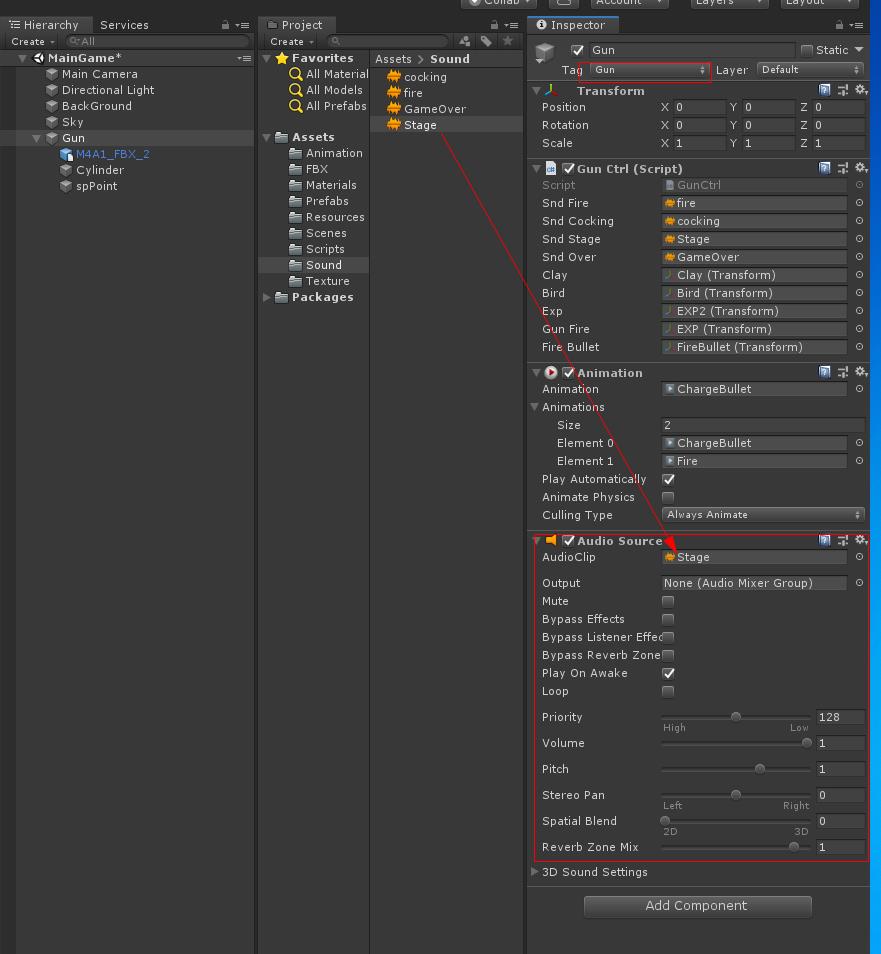
Task: Click Search by Label tag icon
Action: [486, 41]
